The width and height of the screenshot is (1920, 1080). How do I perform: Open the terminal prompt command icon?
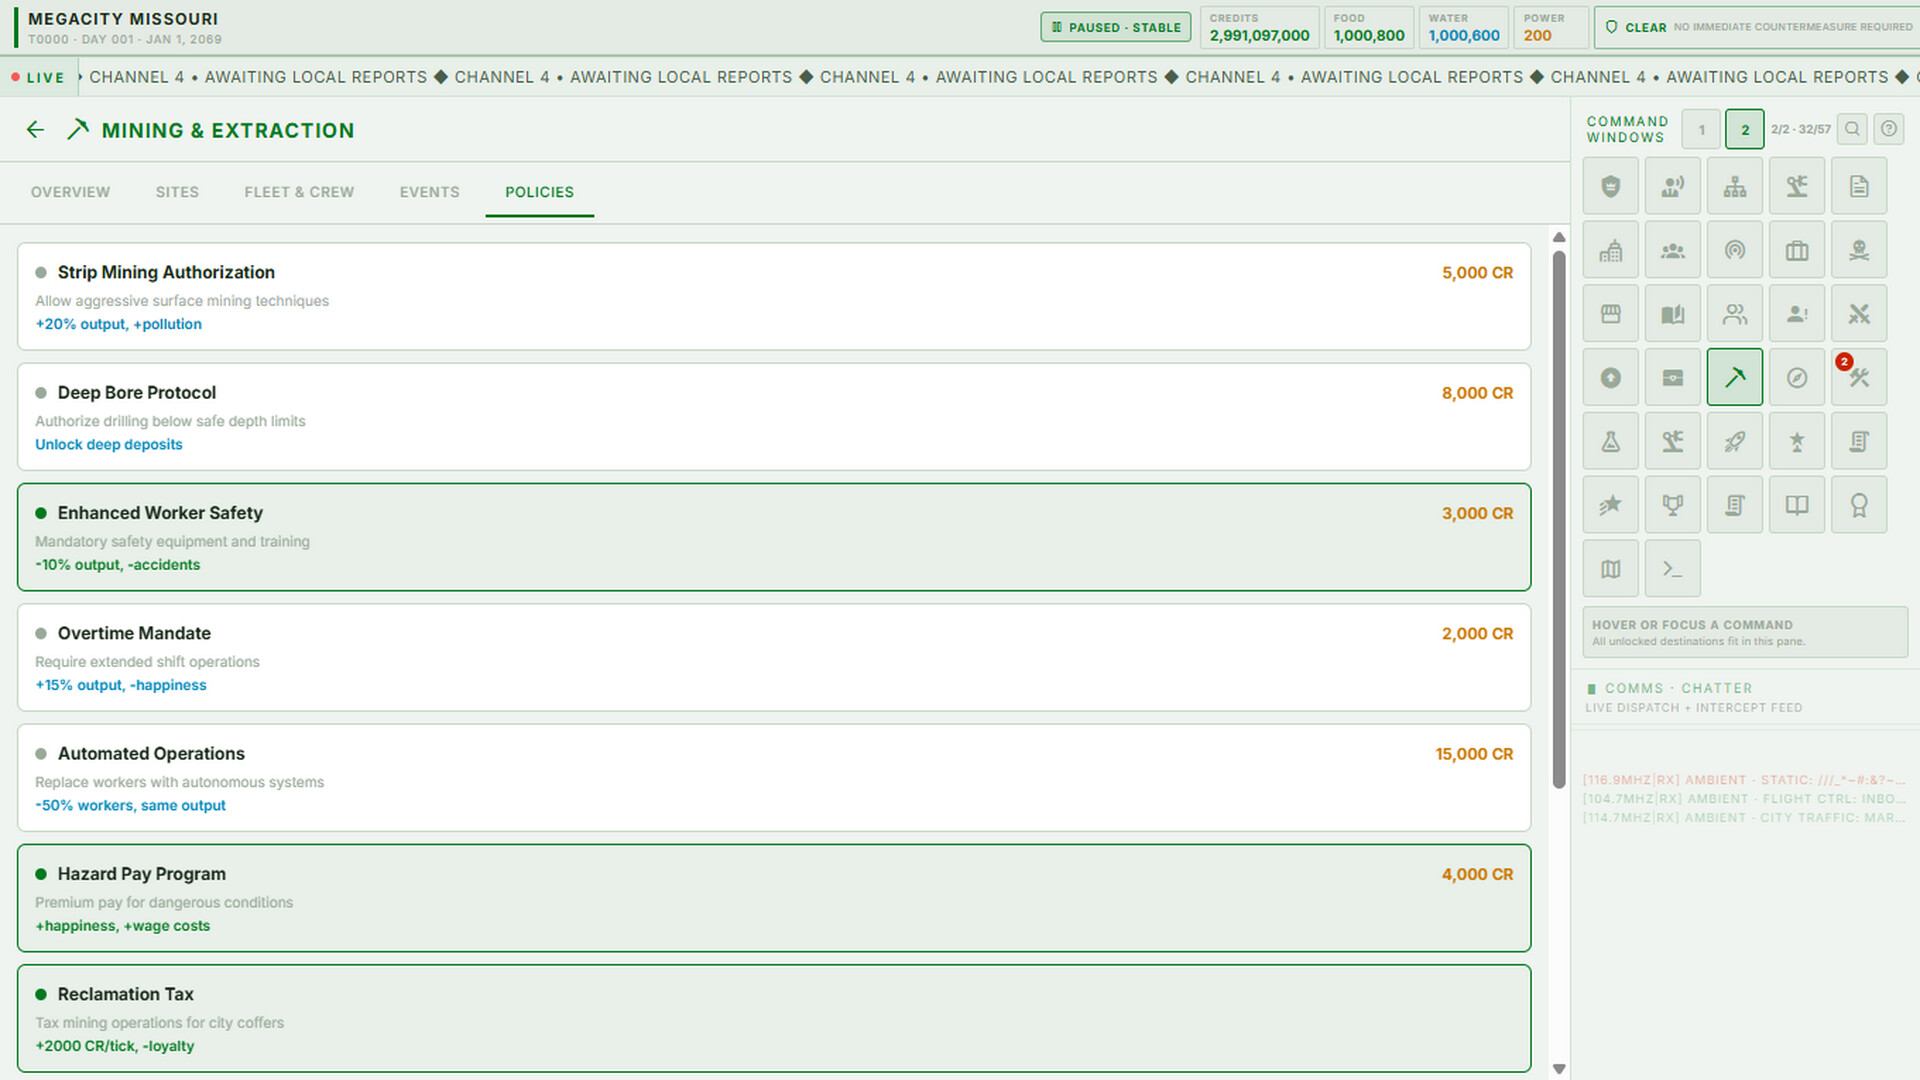point(1672,569)
